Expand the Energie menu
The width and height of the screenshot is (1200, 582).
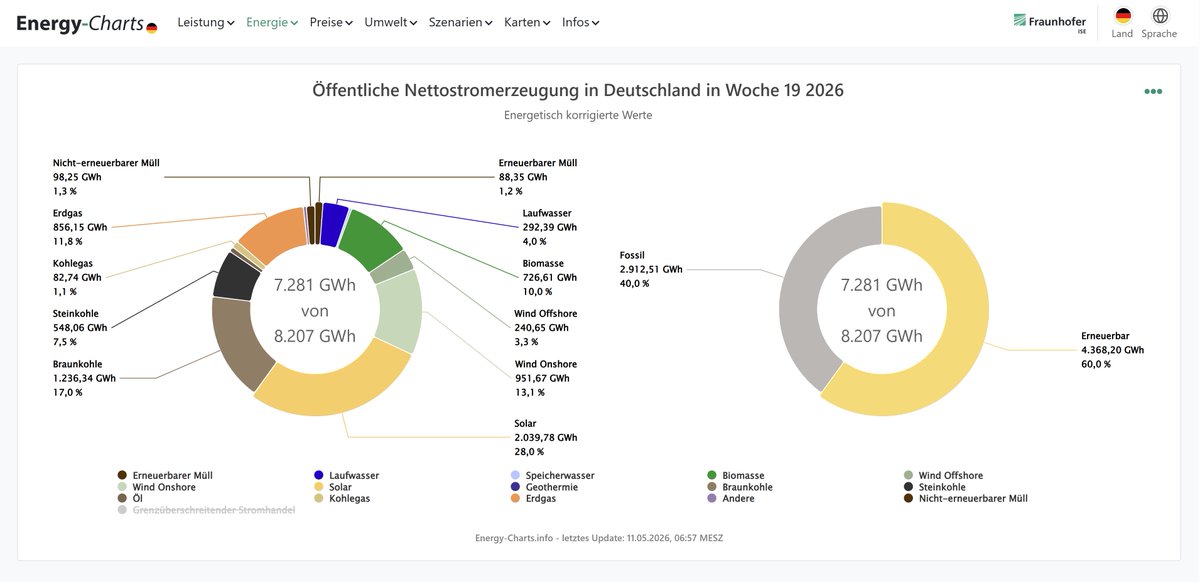point(272,22)
